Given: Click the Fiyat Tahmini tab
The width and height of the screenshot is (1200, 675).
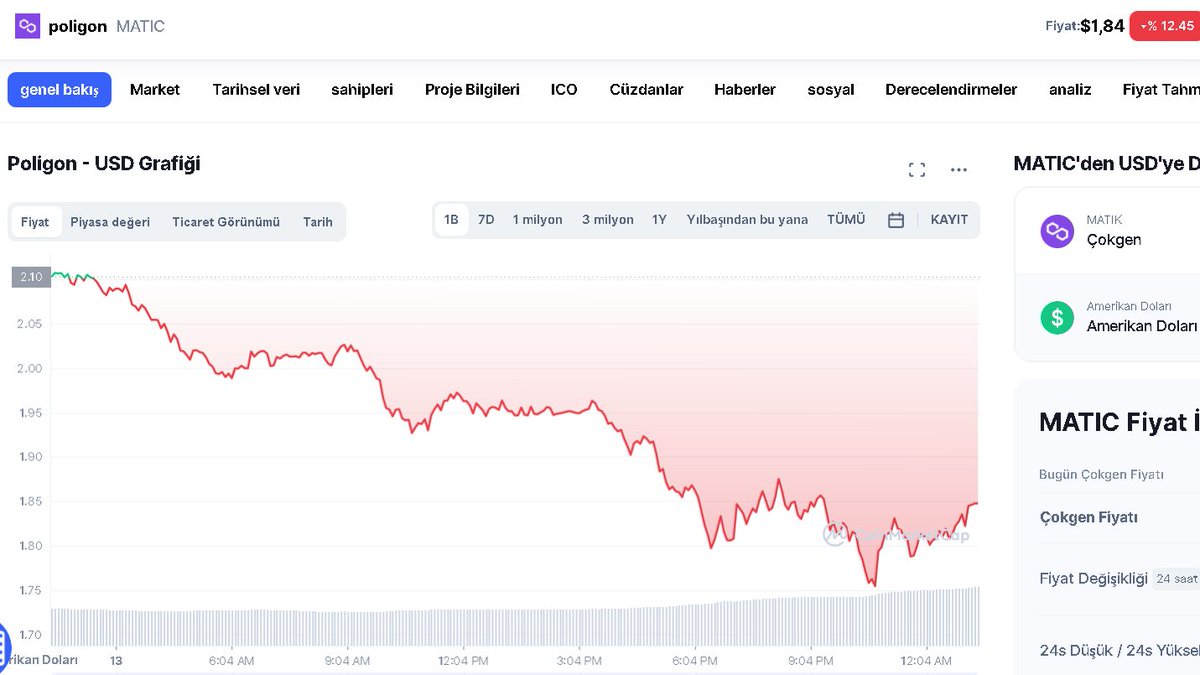Looking at the screenshot, I should [x=1161, y=89].
